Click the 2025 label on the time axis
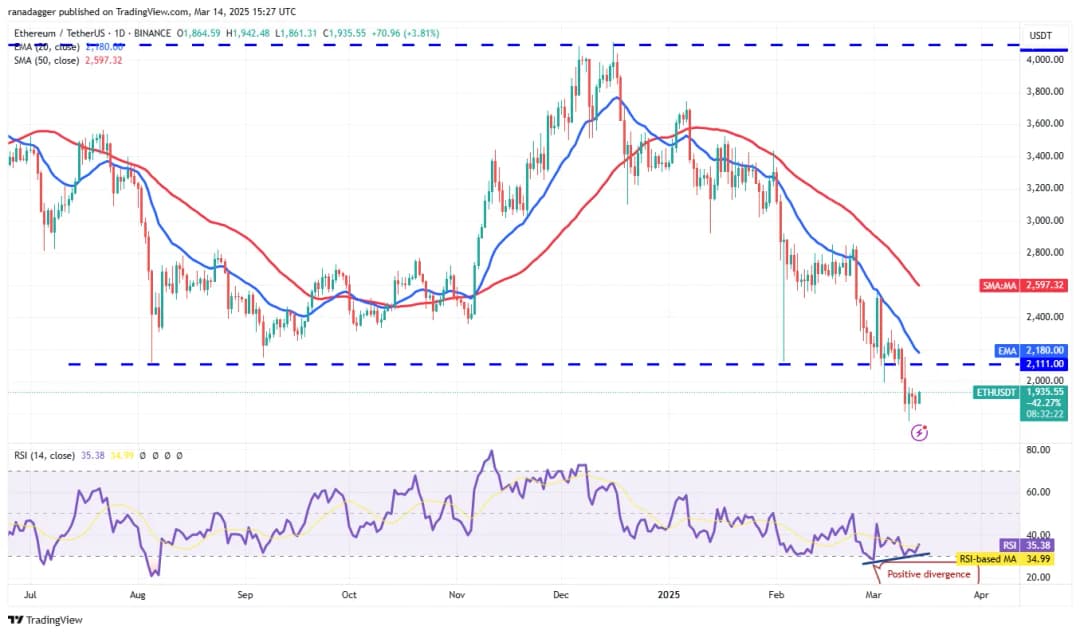1080x634 pixels. (x=669, y=593)
